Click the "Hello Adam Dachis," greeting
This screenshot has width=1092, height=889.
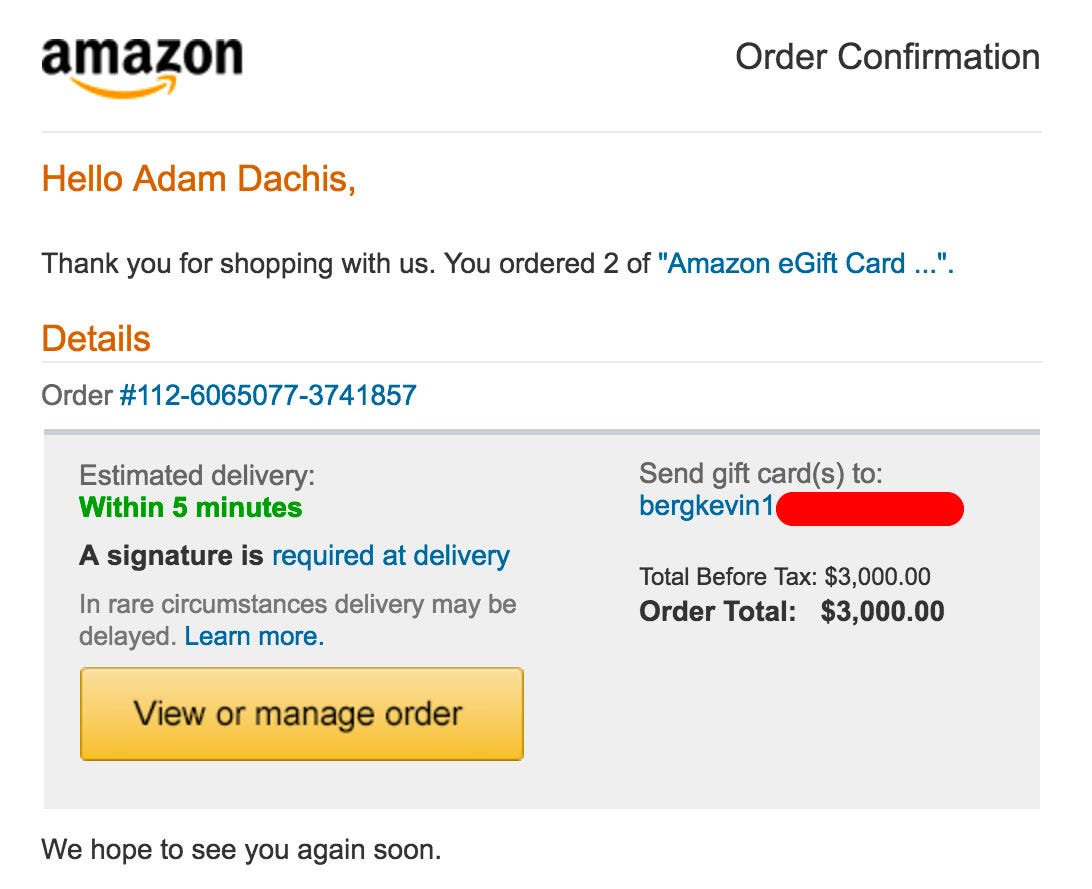pyautogui.click(x=199, y=180)
